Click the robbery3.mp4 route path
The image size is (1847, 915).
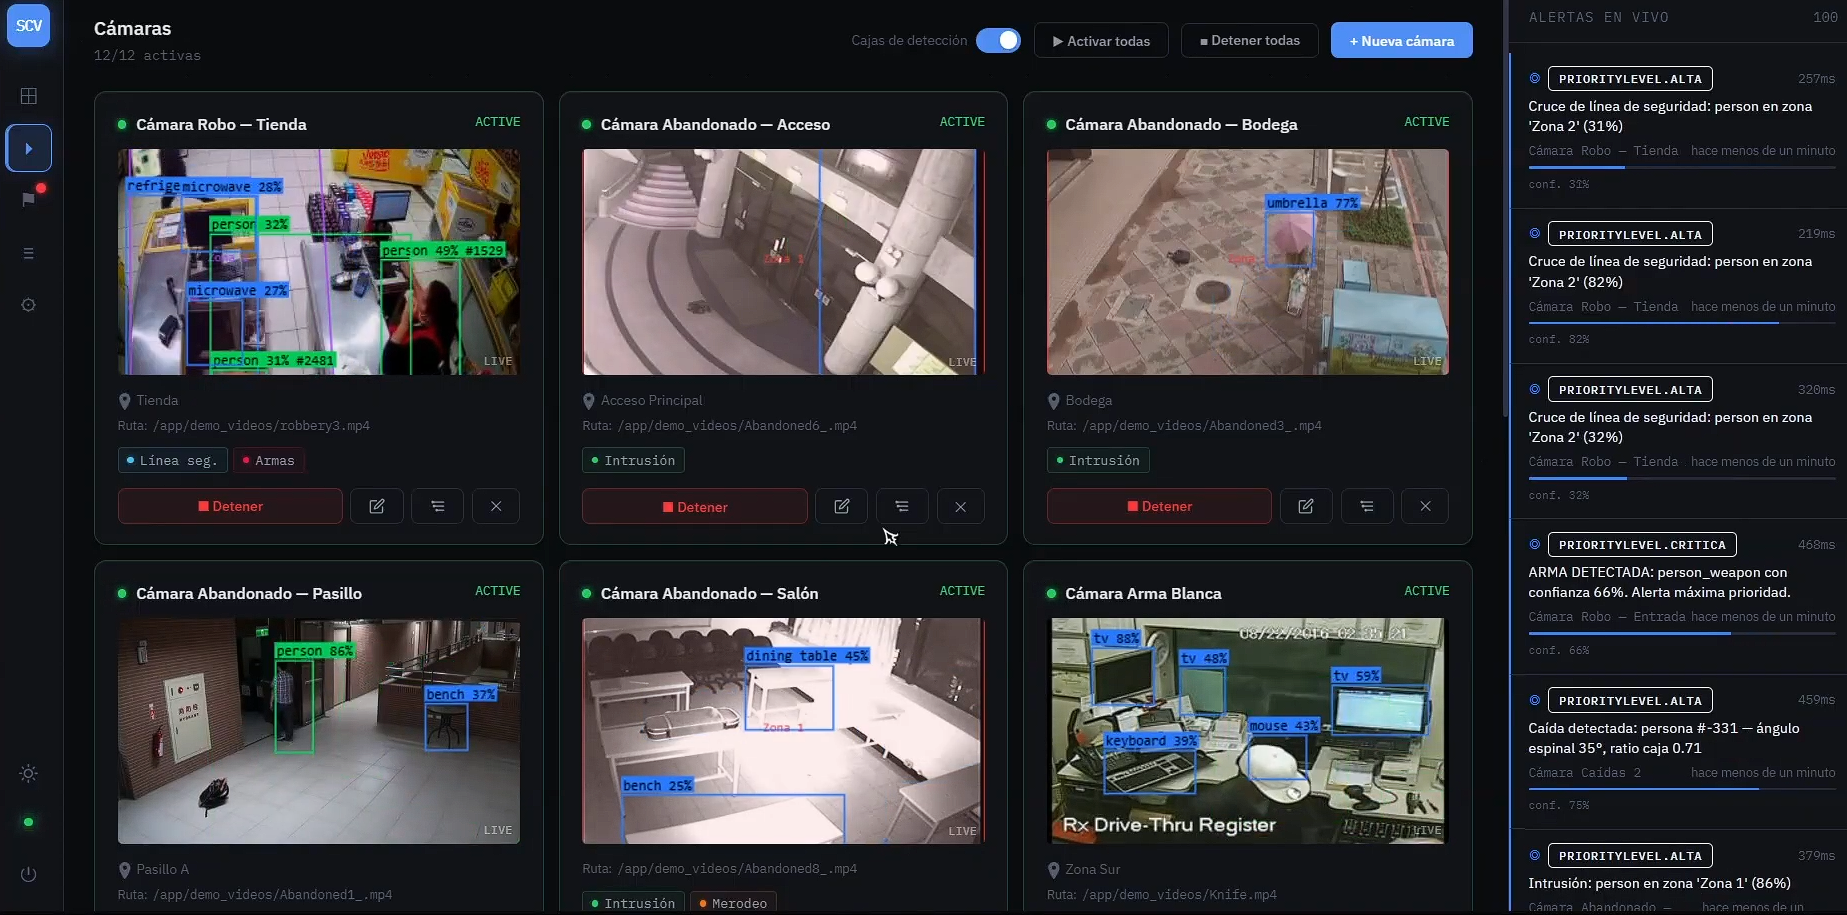[x=261, y=426]
